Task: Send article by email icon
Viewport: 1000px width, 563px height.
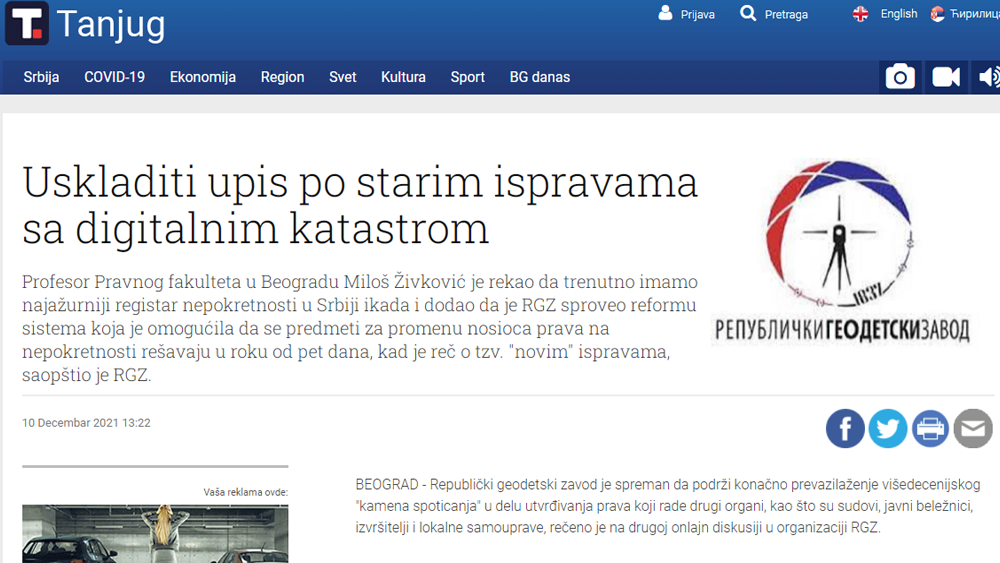Action: pos(973,428)
